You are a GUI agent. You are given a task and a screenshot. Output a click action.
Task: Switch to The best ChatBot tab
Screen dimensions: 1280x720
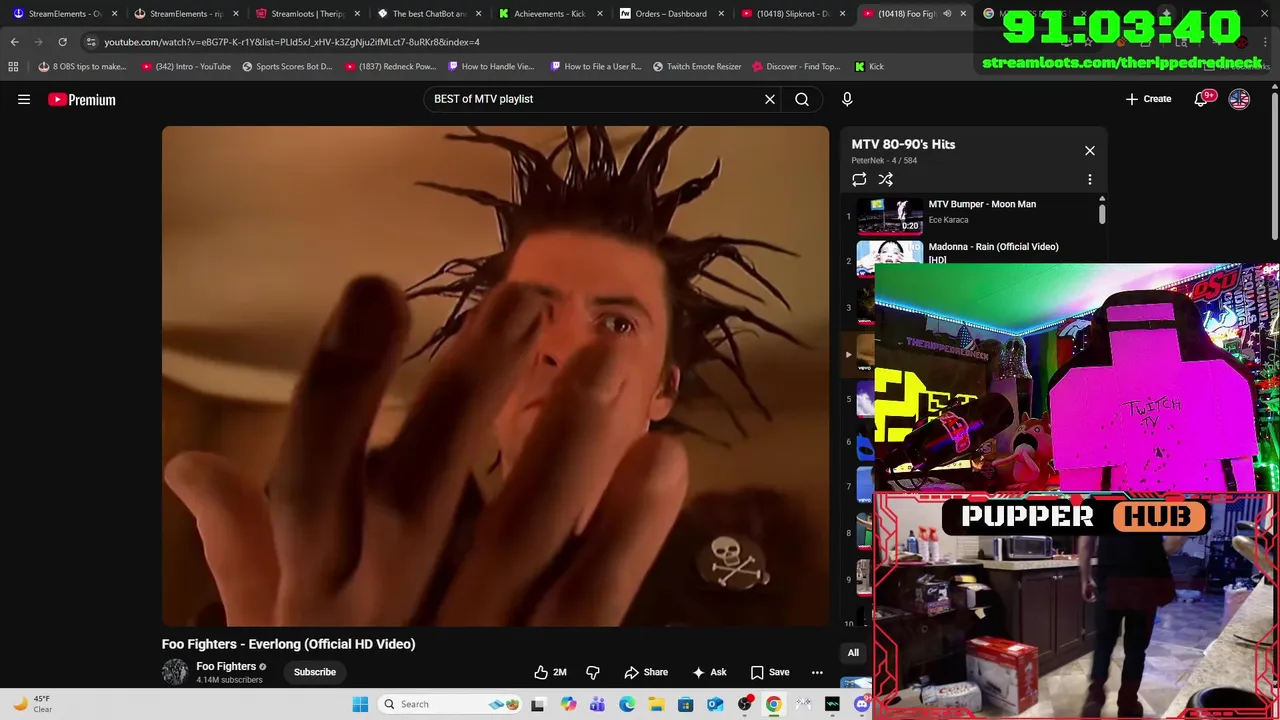(x=428, y=14)
